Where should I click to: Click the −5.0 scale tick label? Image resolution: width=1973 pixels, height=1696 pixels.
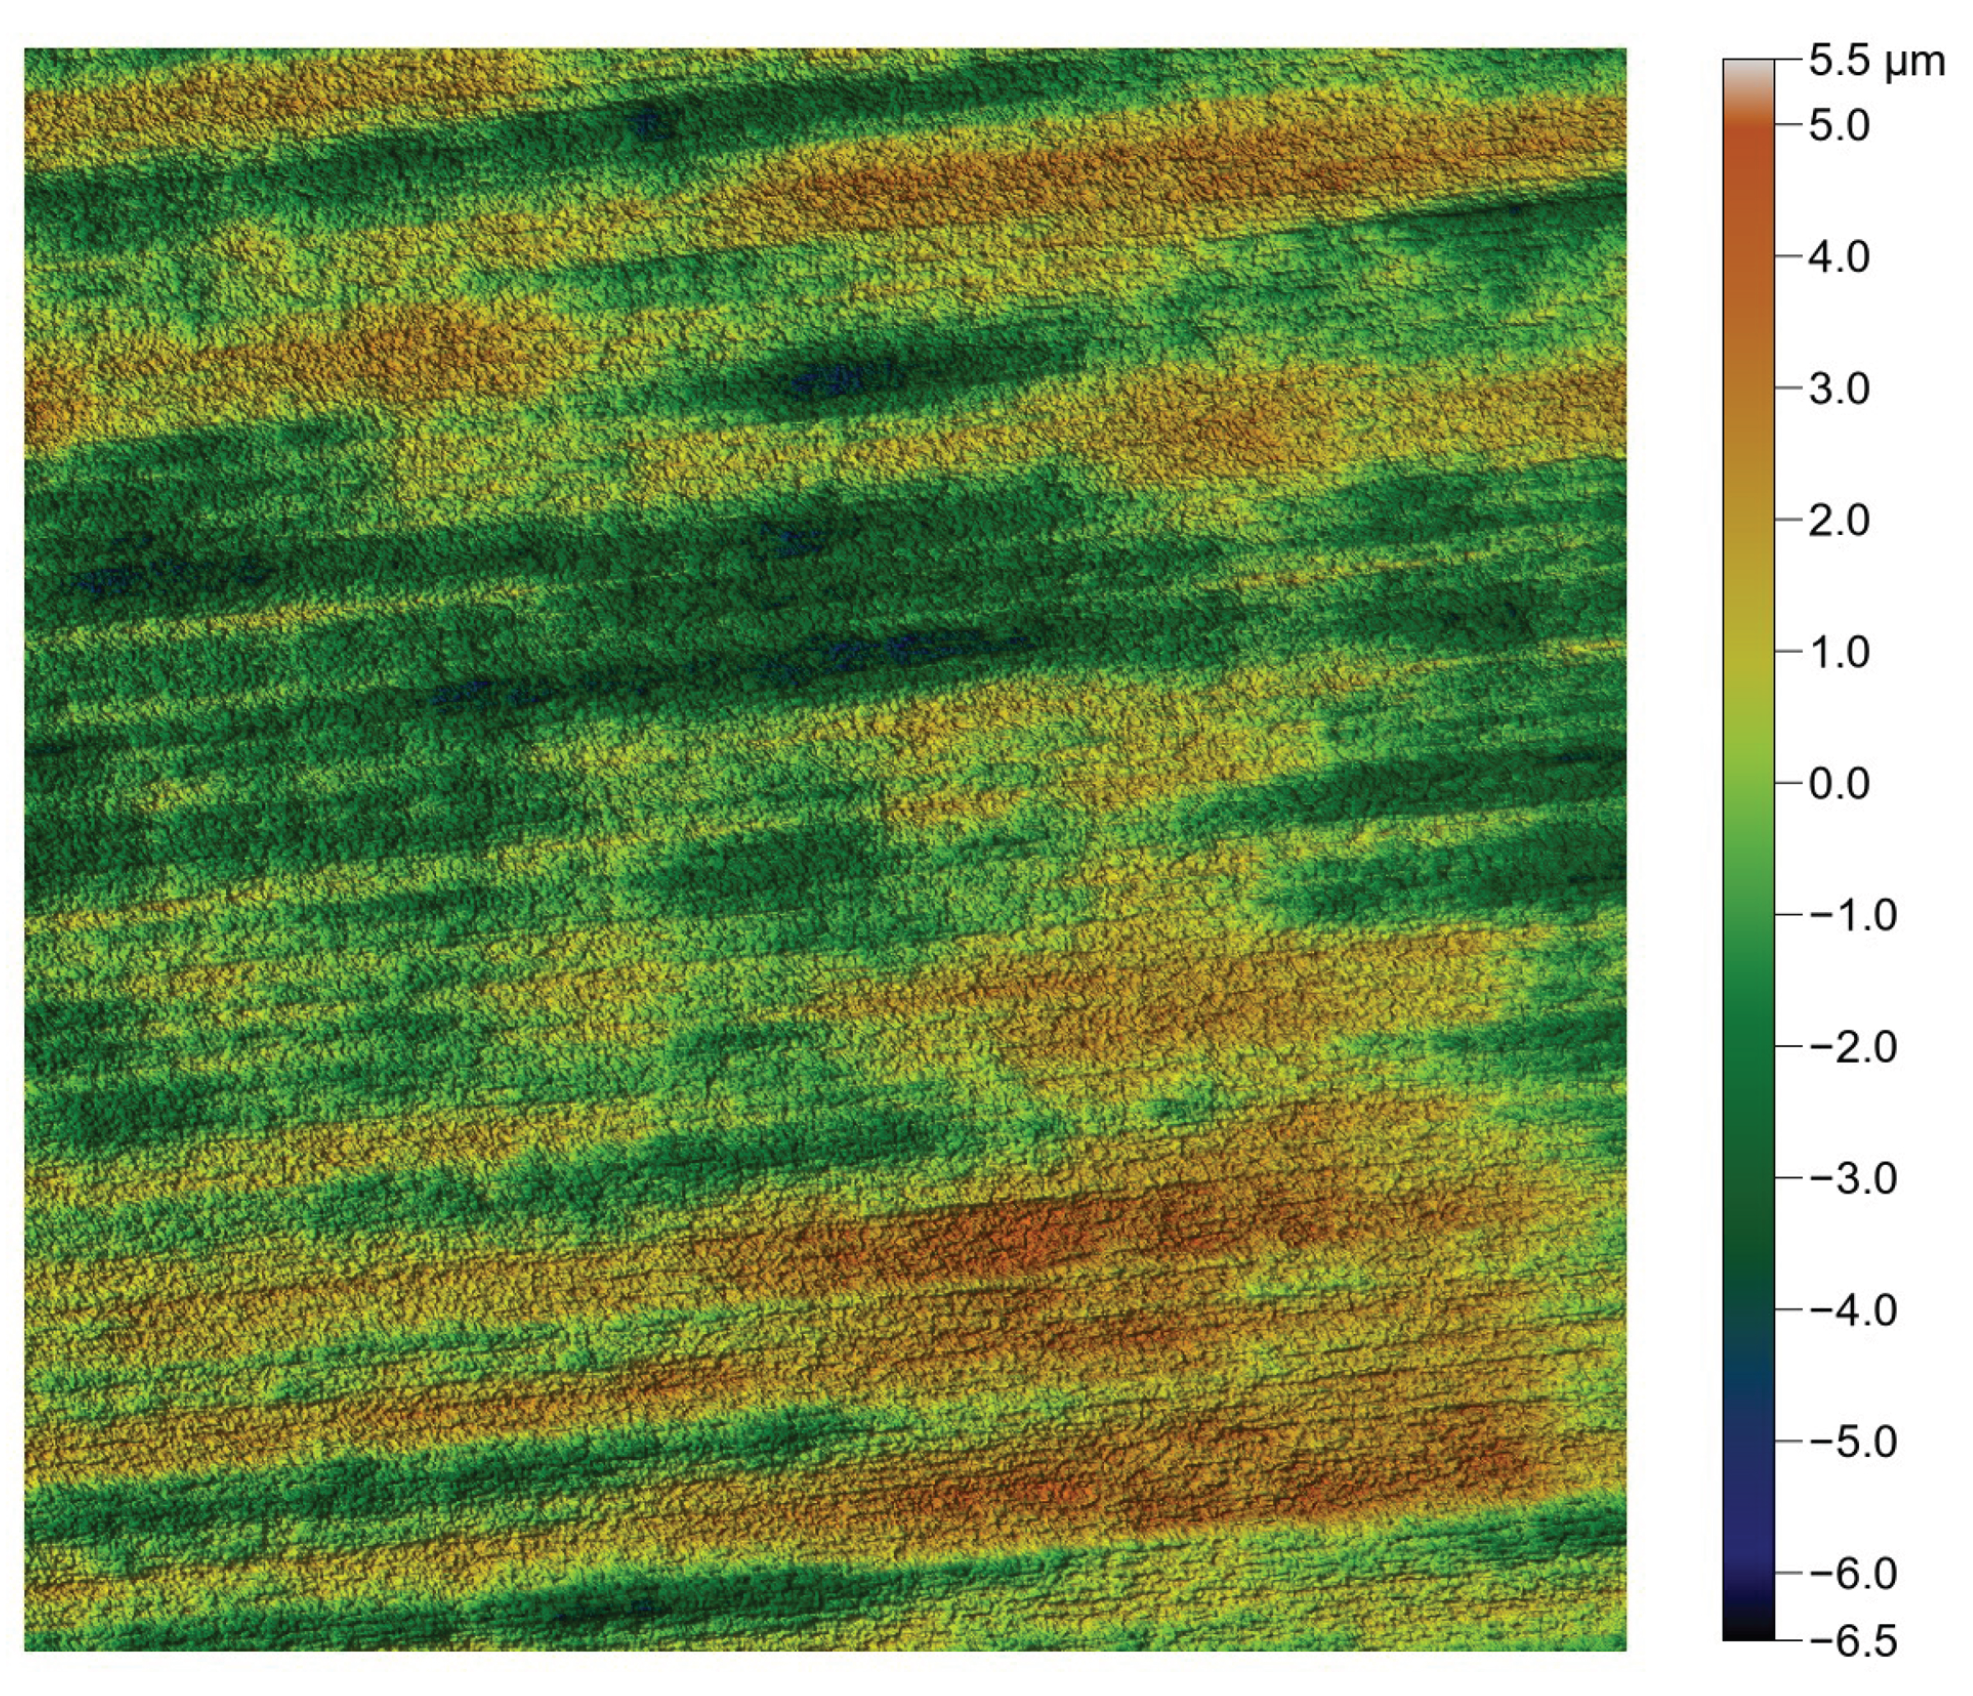1852,1443
